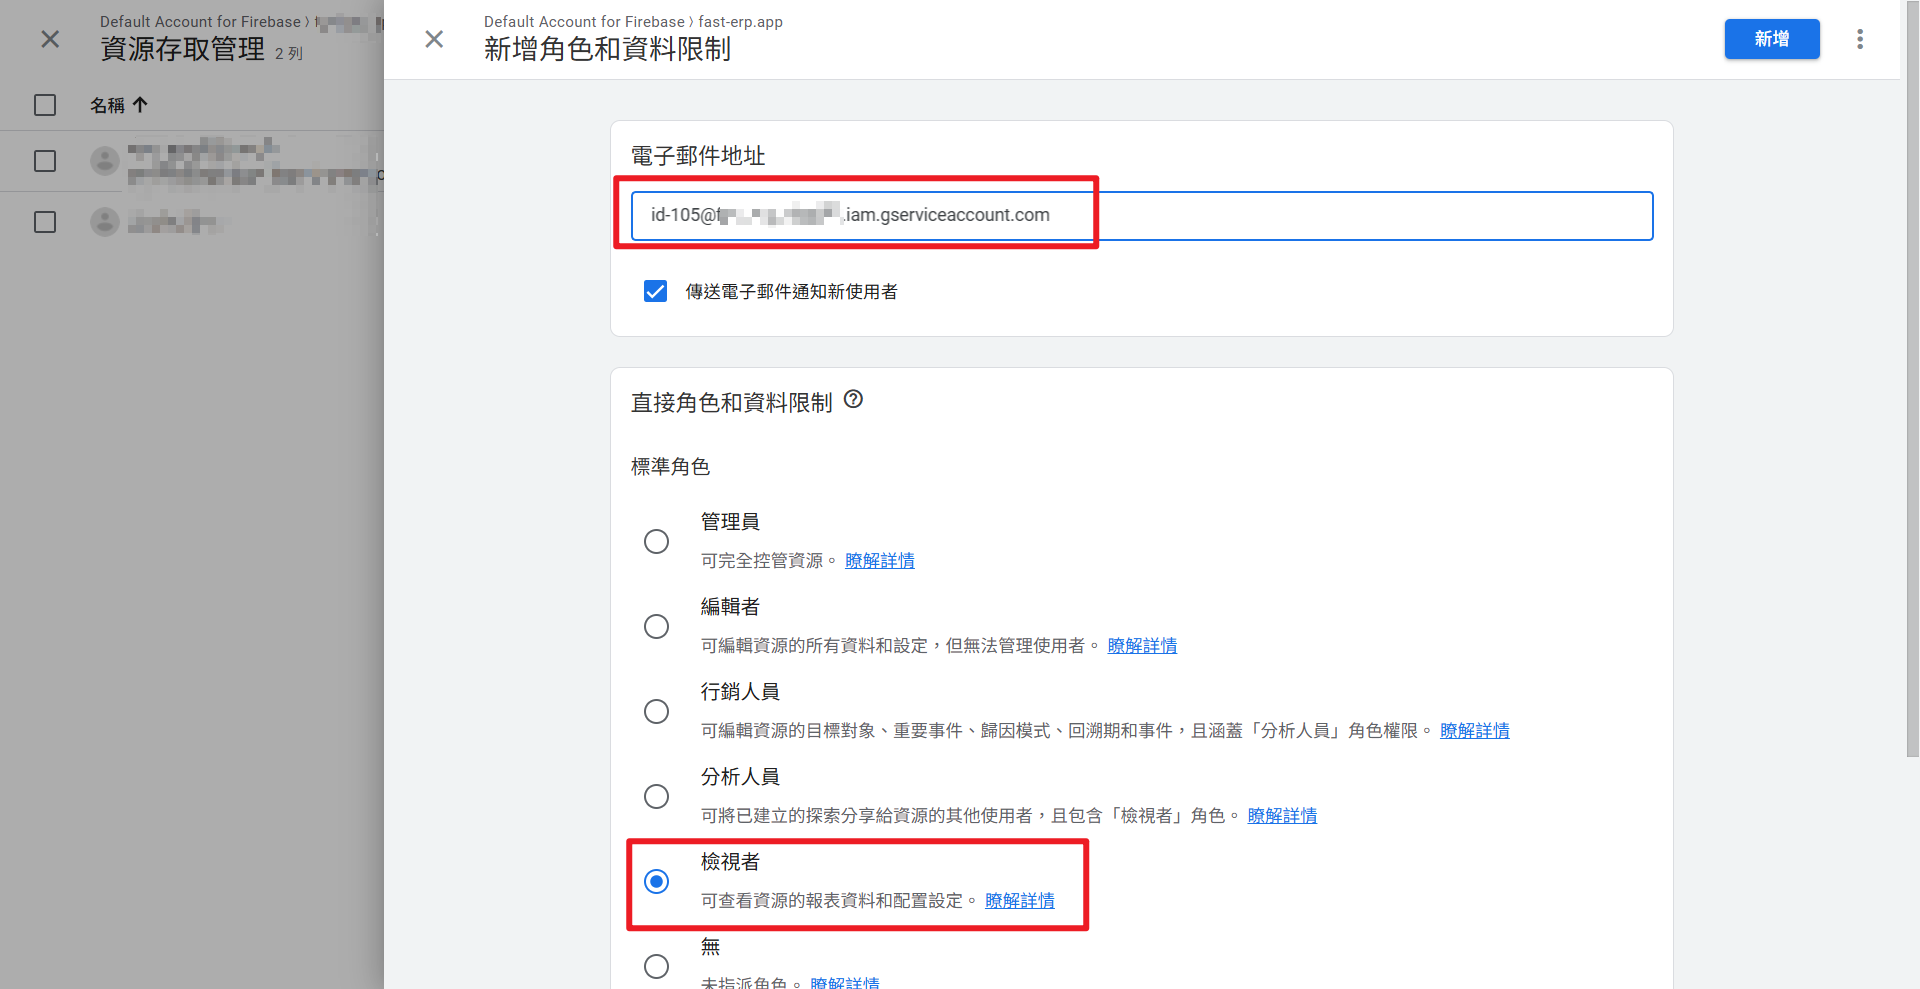Check the second user's row checkbox
The width and height of the screenshot is (1920, 989).
pyautogui.click(x=44, y=222)
